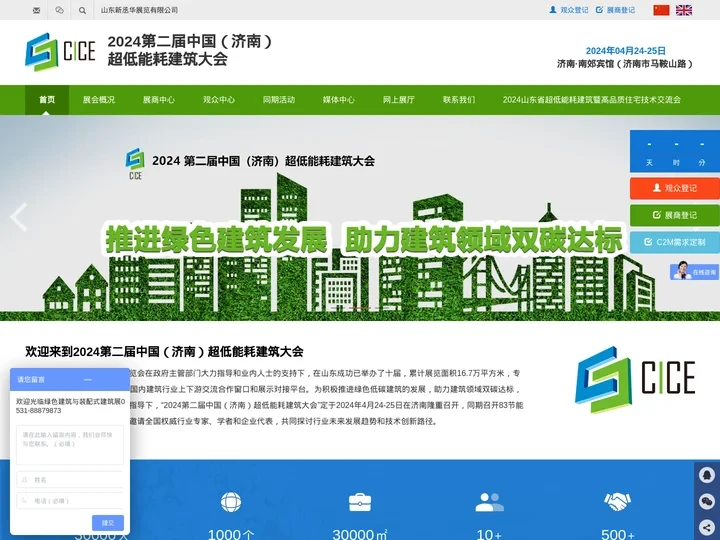
Task: Open the 媒体中心 menu
Action: tap(339, 100)
